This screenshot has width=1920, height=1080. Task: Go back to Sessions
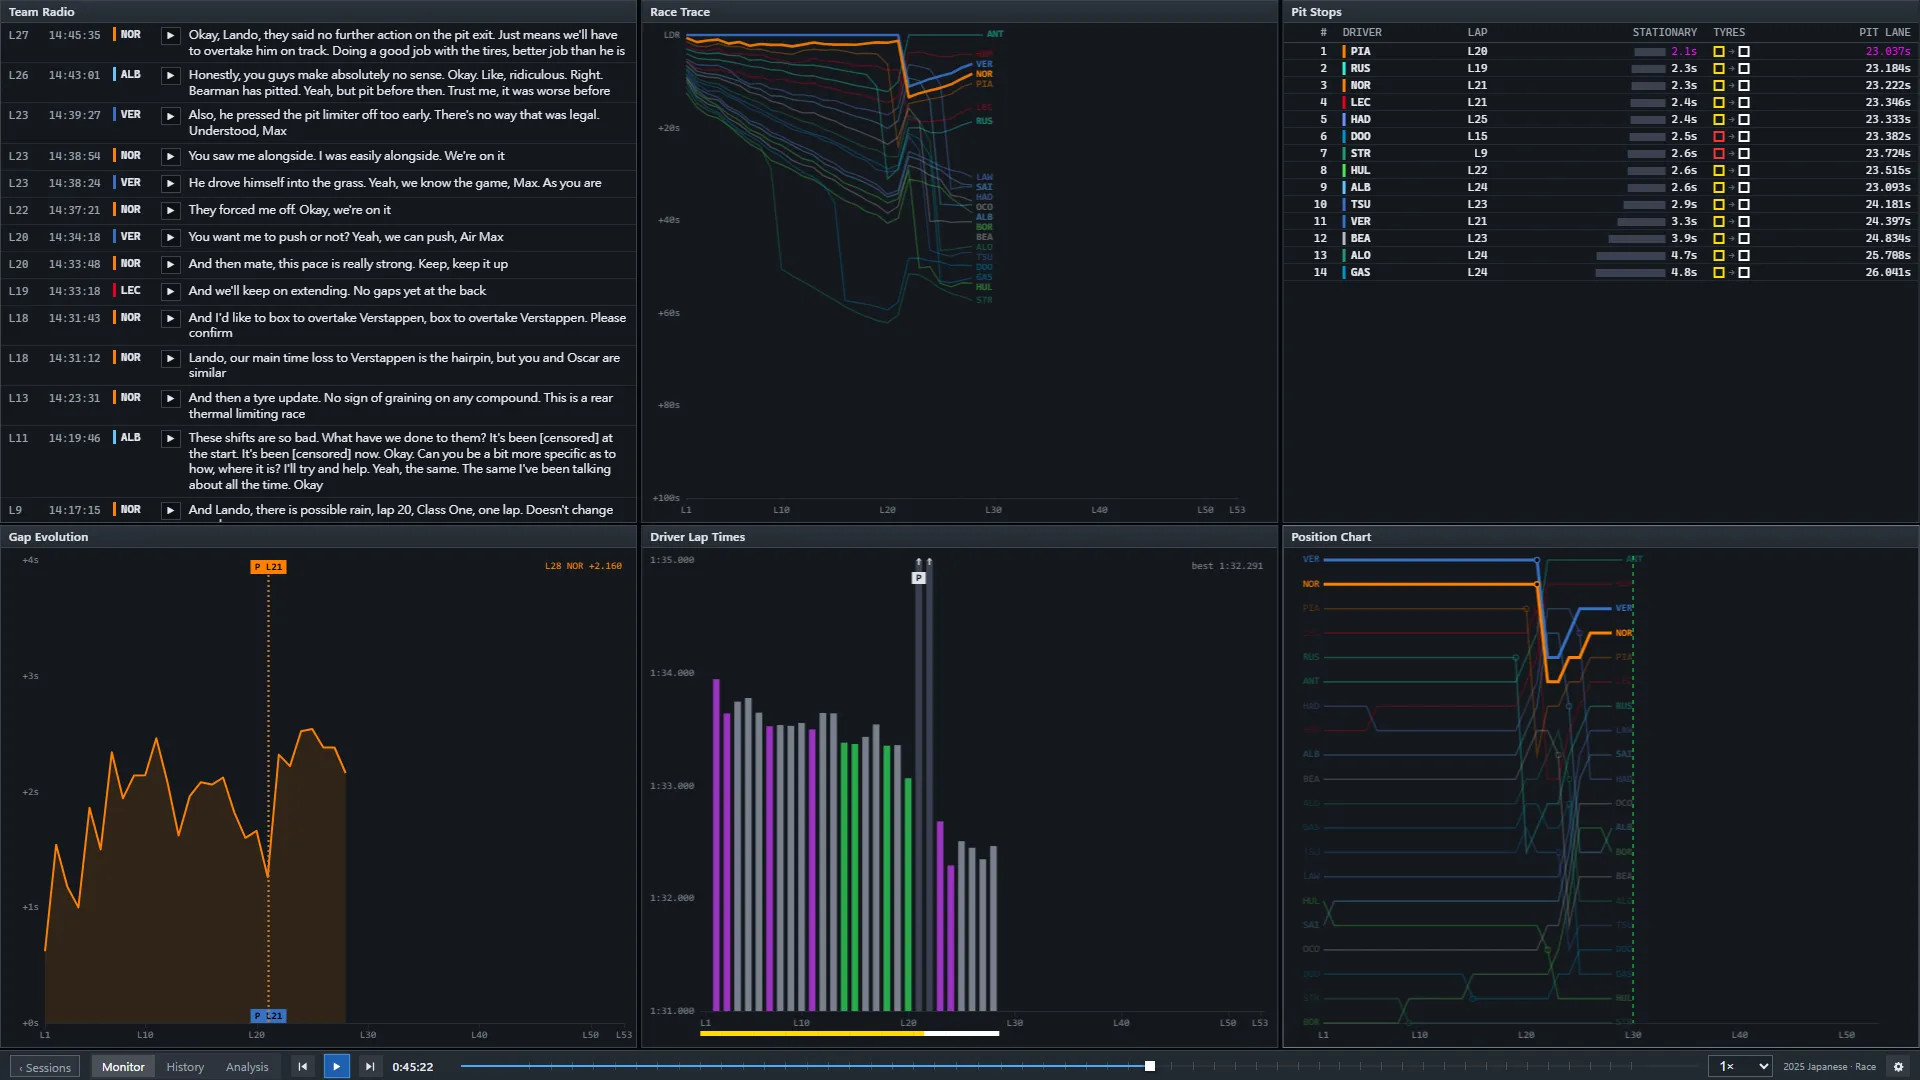45,1068
